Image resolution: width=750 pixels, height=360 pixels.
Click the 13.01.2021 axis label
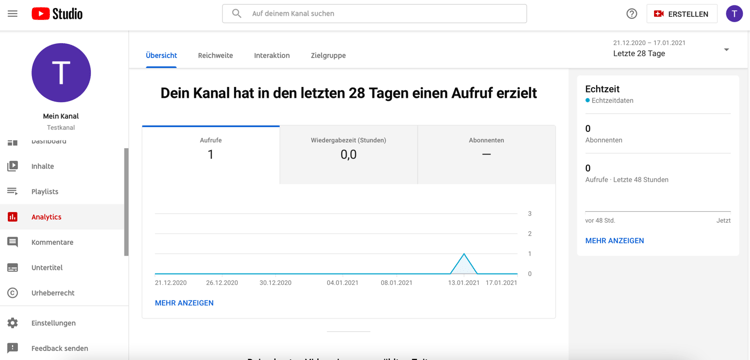coord(463,283)
